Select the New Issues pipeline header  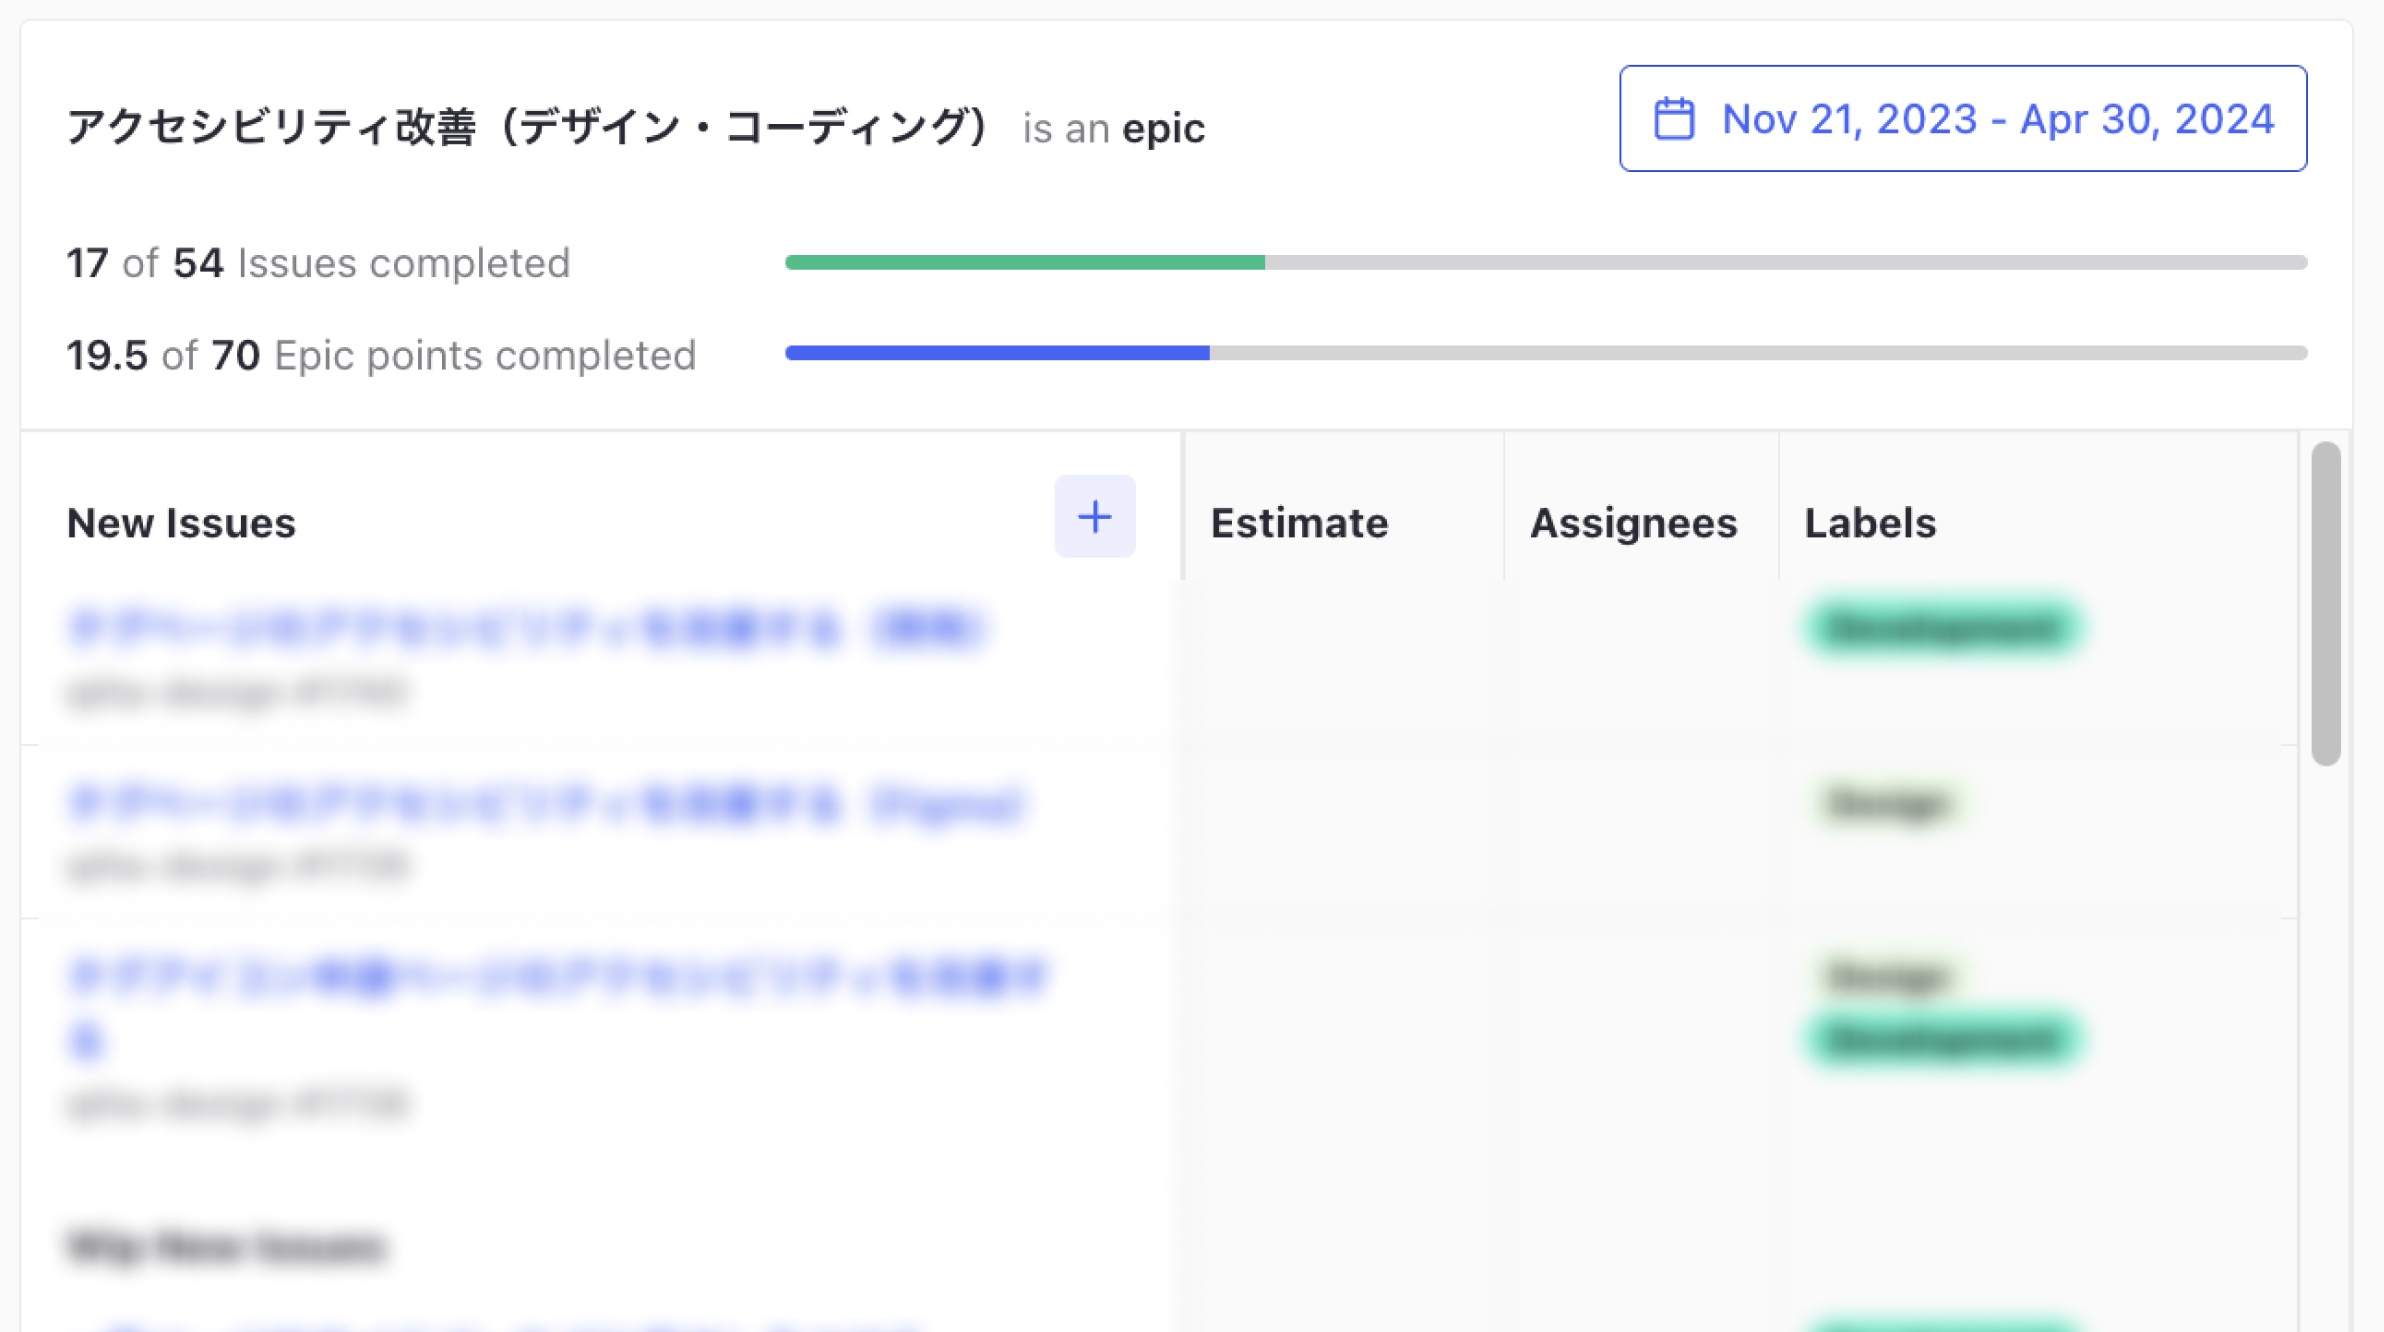click(181, 522)
